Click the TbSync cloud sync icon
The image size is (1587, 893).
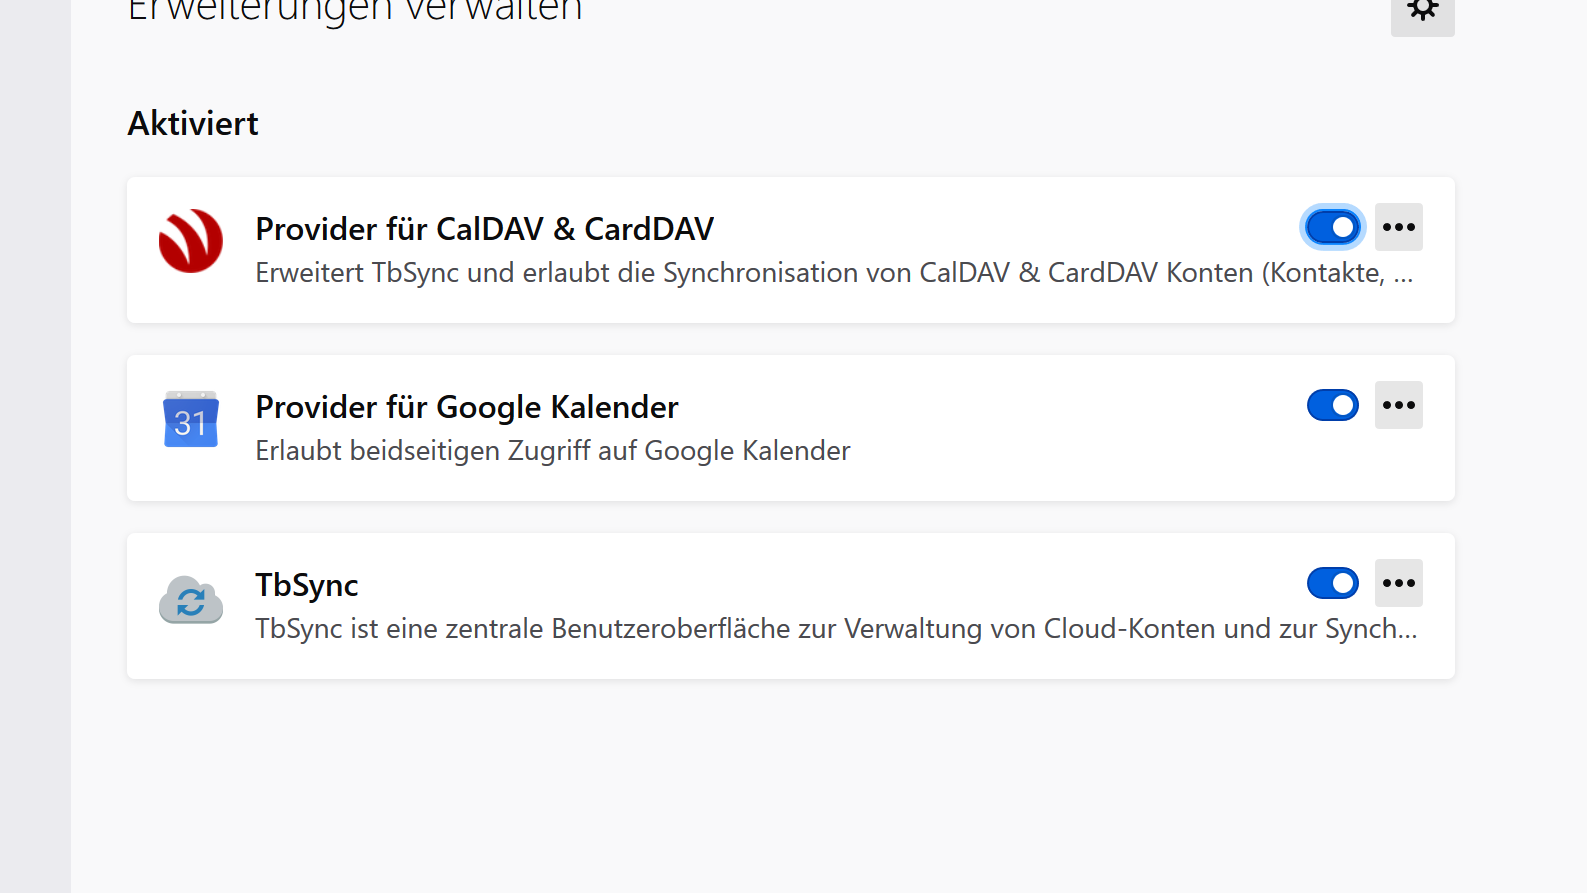[x=191, y=599]
